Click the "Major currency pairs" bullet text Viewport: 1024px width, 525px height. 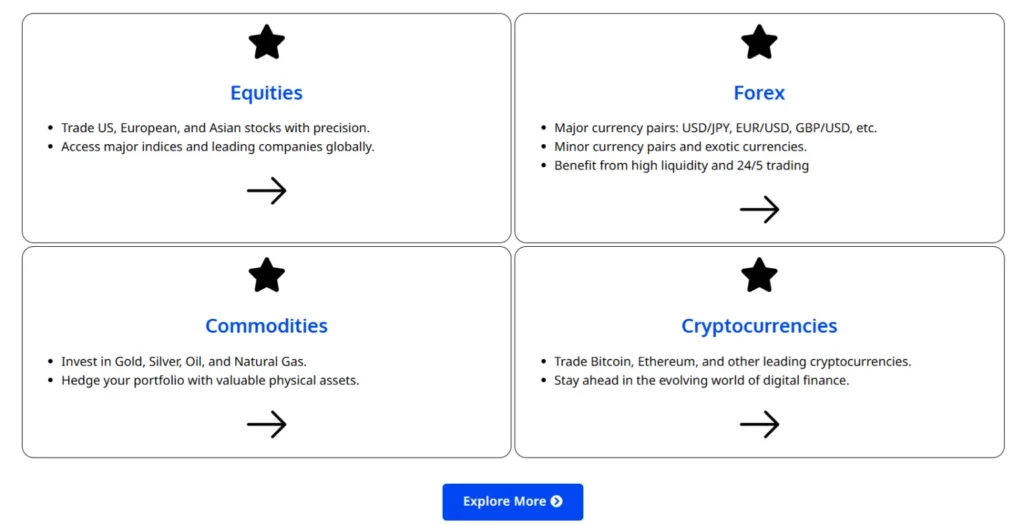pos(715,128)
